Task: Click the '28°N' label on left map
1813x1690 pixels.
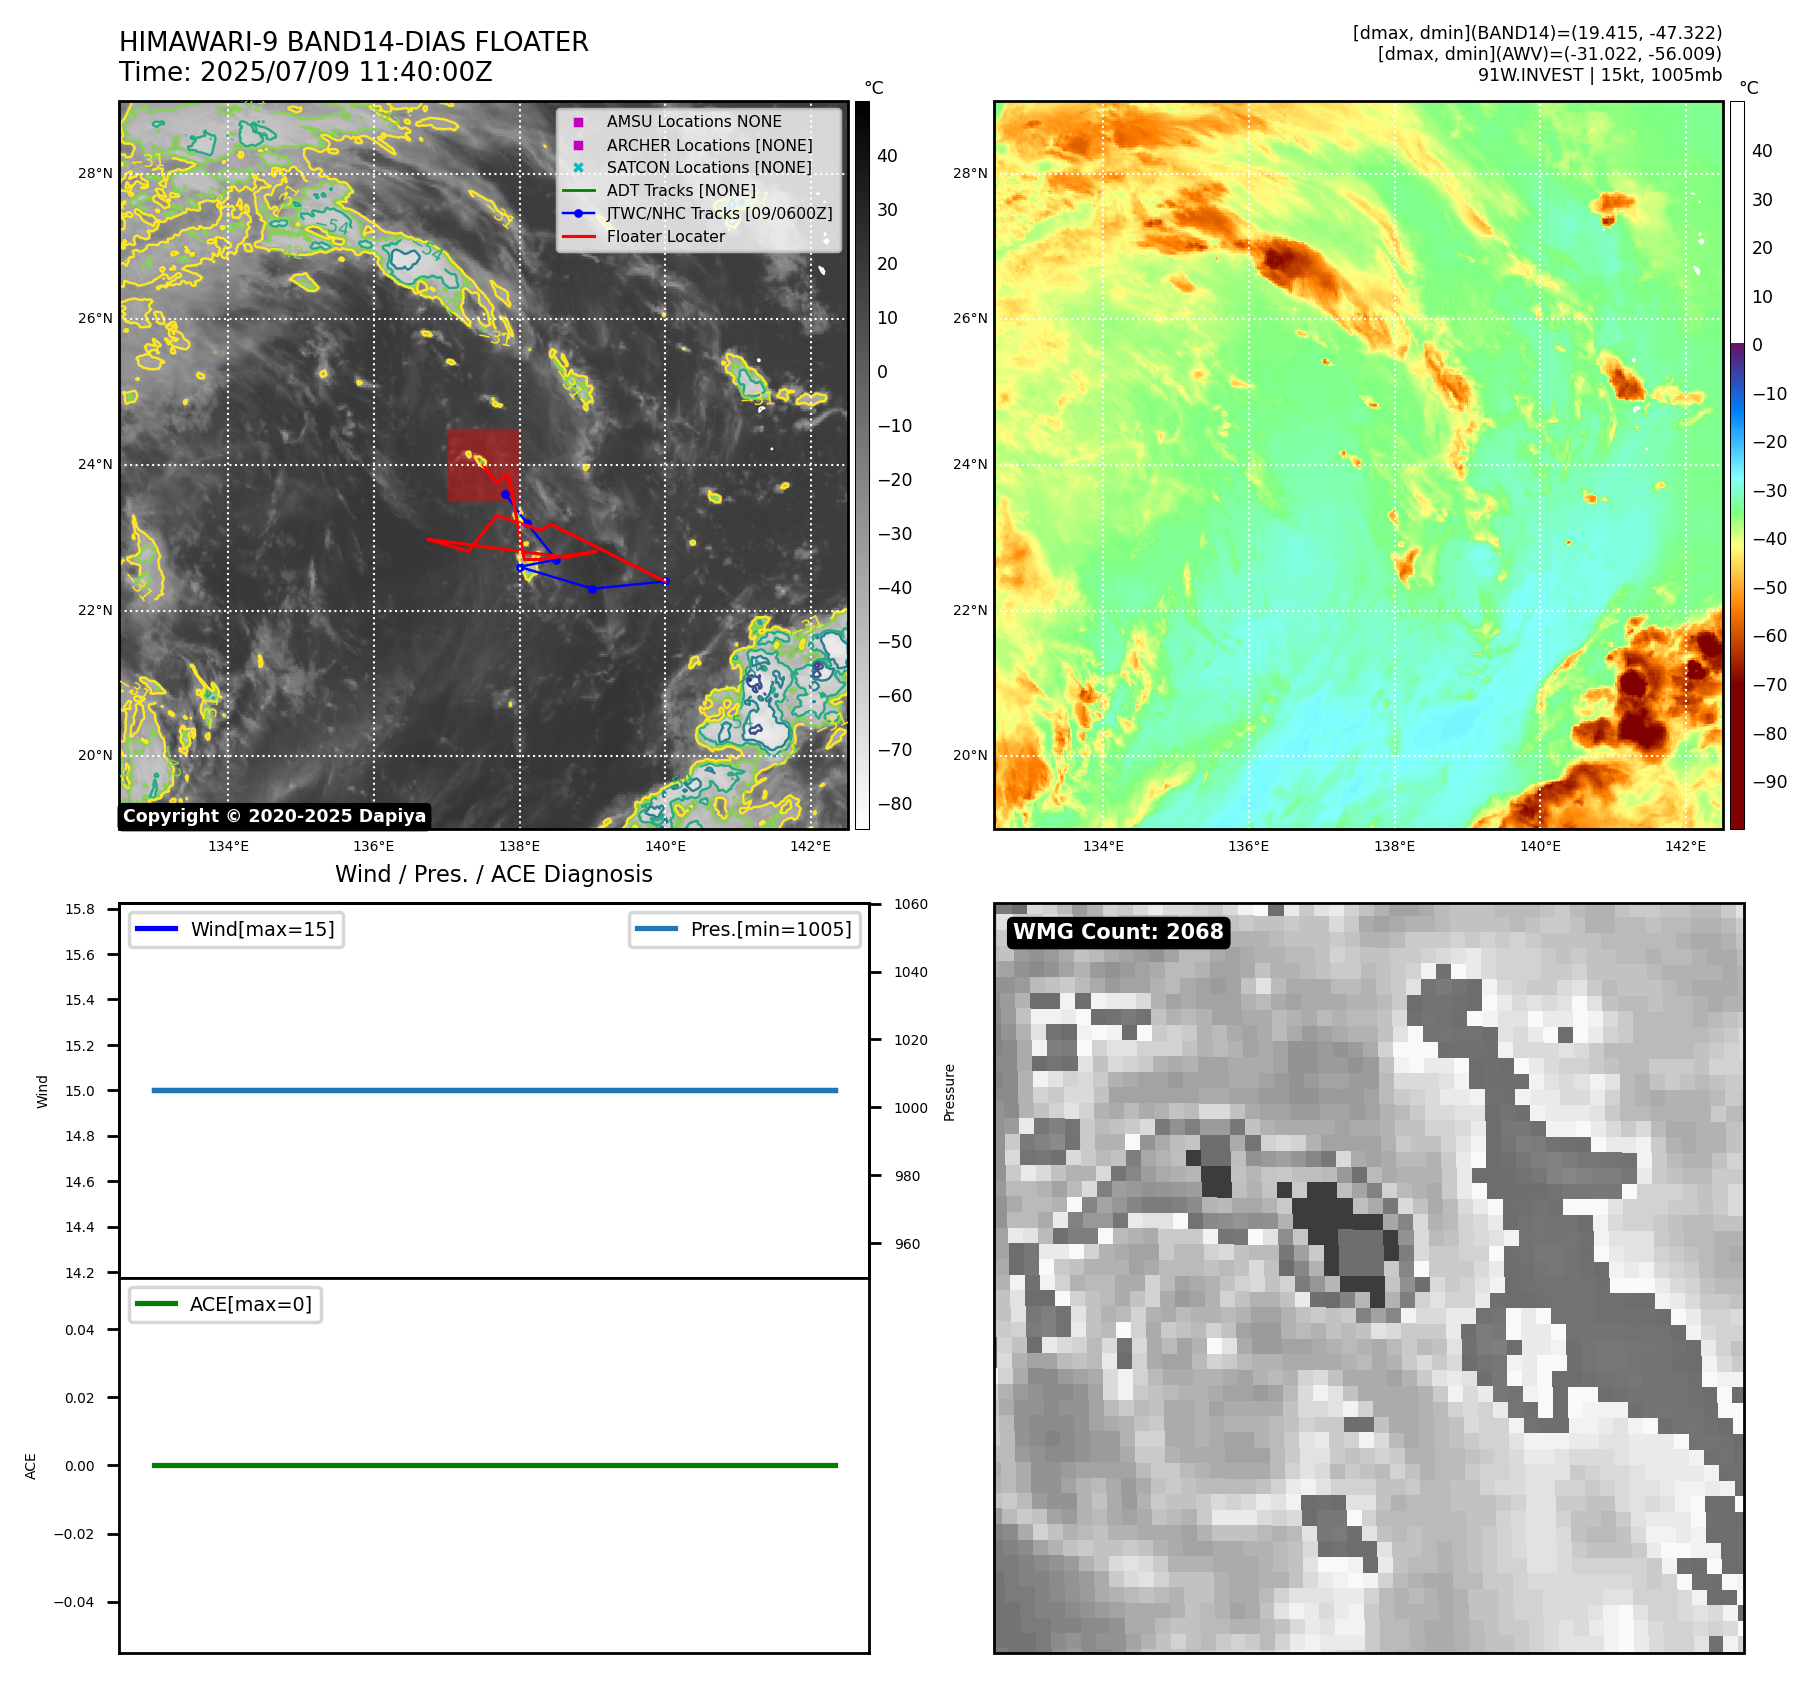Action: point(95,173)
